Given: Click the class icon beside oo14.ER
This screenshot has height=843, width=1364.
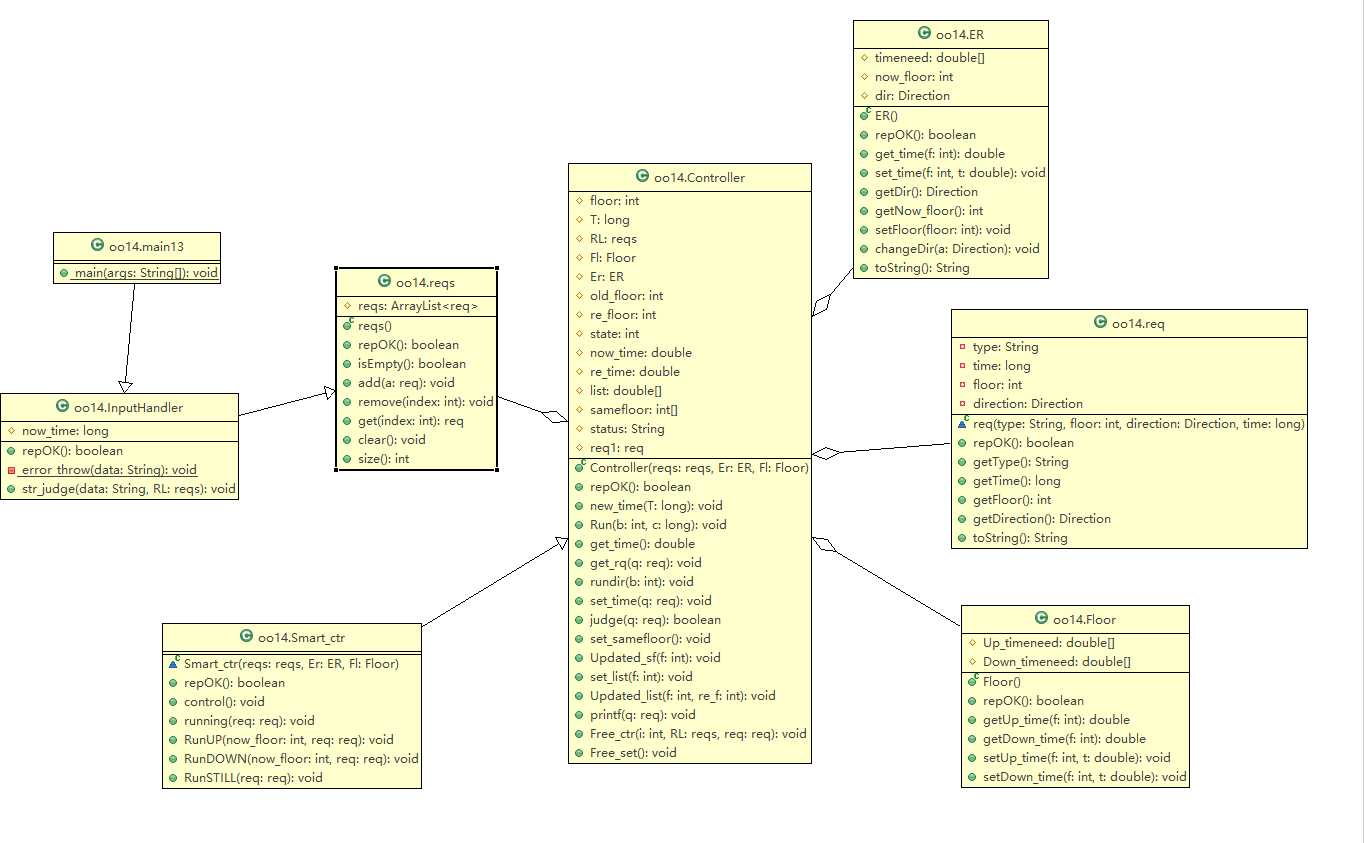Looking at the screenshot, I should point(924,33).
